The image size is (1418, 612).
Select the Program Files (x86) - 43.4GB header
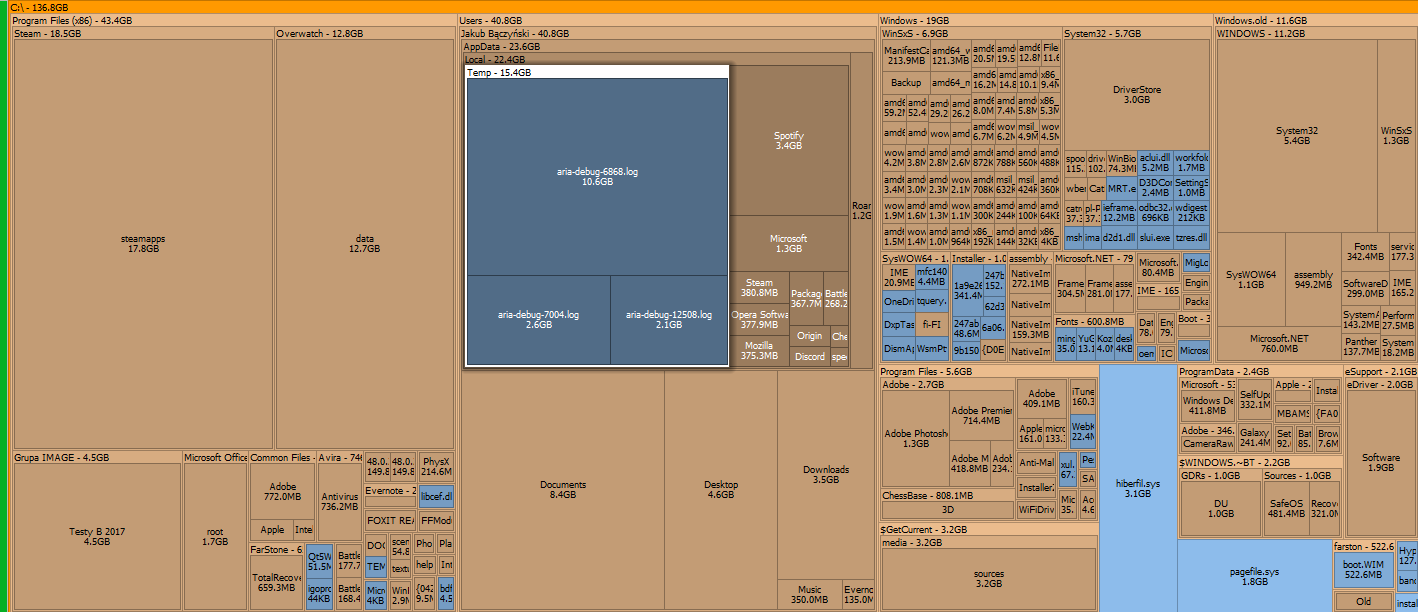233,20
